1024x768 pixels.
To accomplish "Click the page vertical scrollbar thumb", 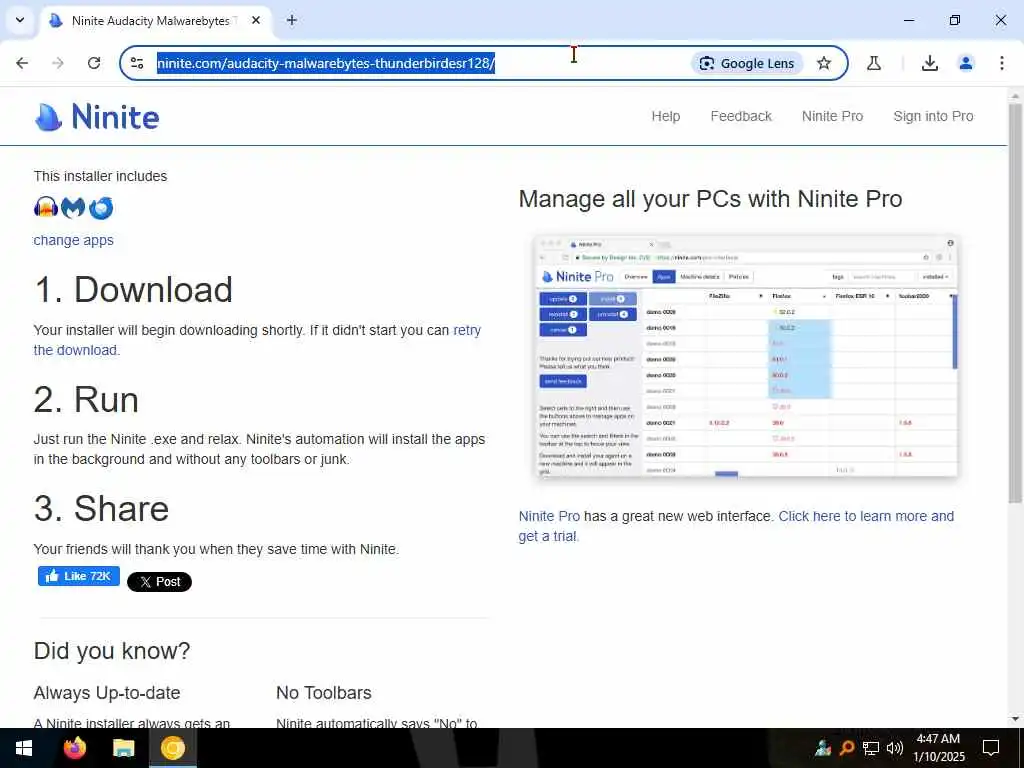I will click(1015, 304).
